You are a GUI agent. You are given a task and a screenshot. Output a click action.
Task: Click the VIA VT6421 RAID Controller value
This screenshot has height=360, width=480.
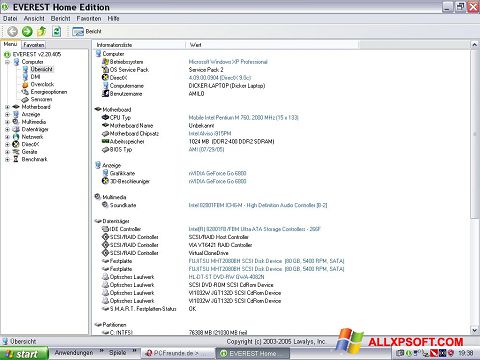click(x=220, y=245)
